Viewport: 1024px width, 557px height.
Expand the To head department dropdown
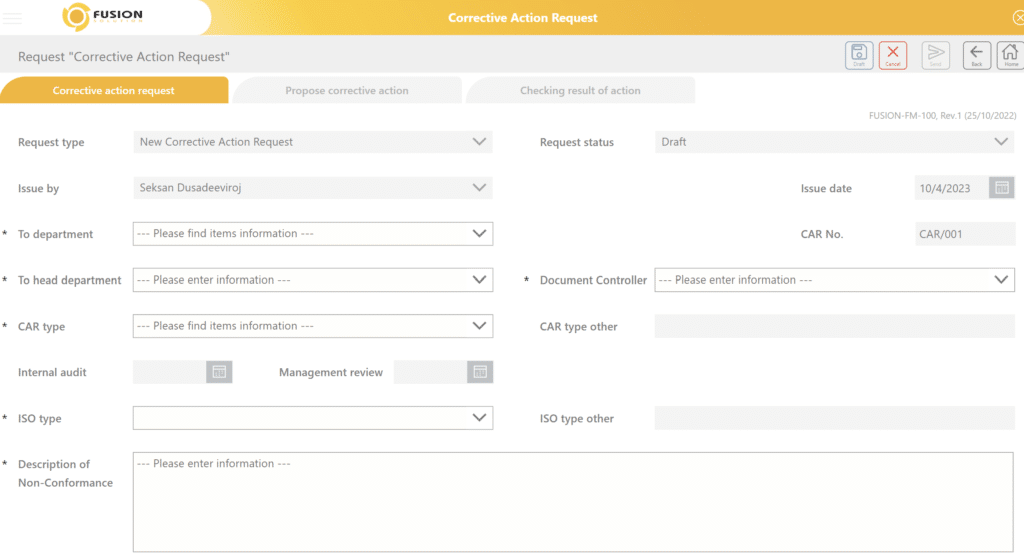[313, 280]
